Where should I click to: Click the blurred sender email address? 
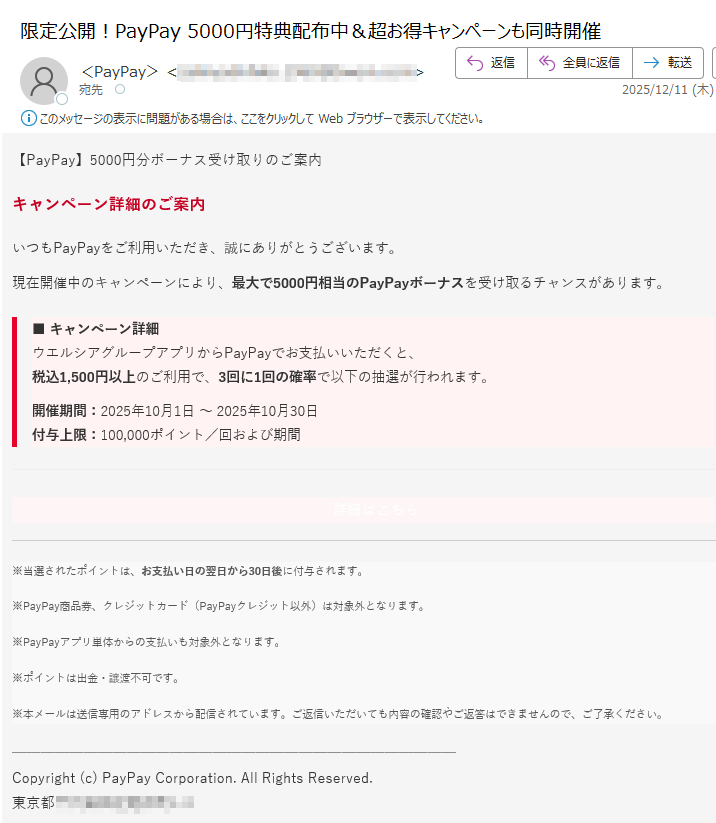296,72
